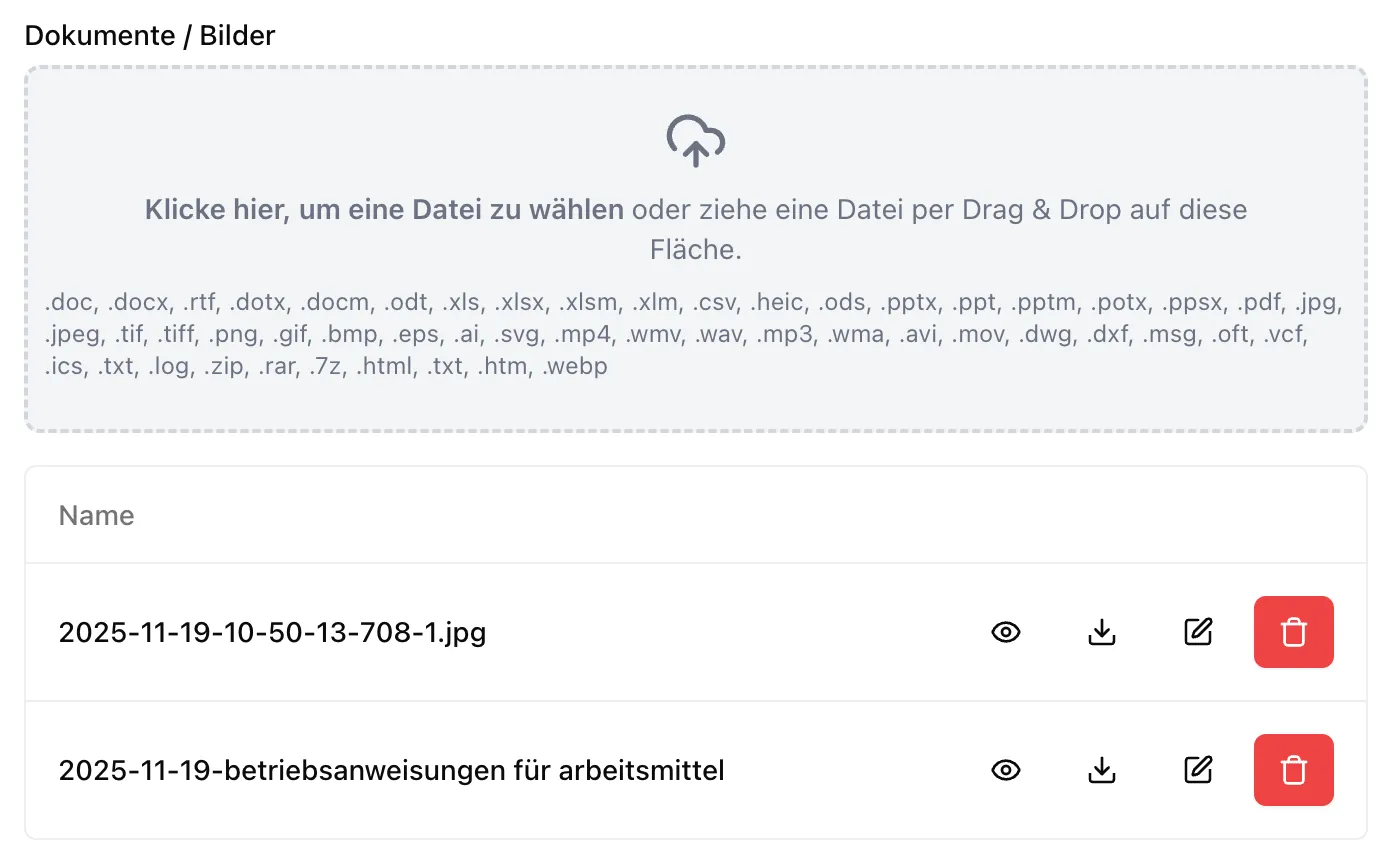Preview the betriebsanweisungen für arbeitsmittel document
This screenshot has height=860, width=1380.
click(1006, 770)
